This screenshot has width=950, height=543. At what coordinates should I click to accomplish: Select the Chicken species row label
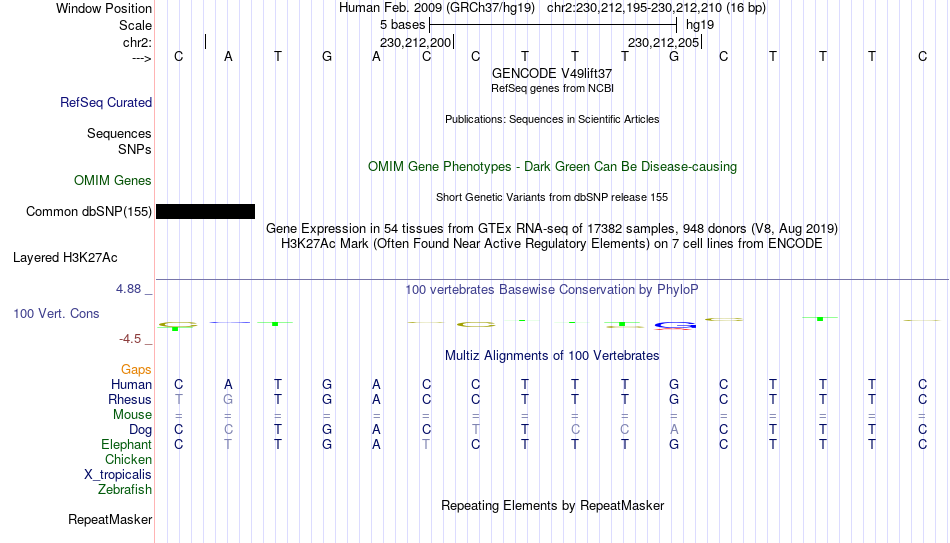coord(128,460)
